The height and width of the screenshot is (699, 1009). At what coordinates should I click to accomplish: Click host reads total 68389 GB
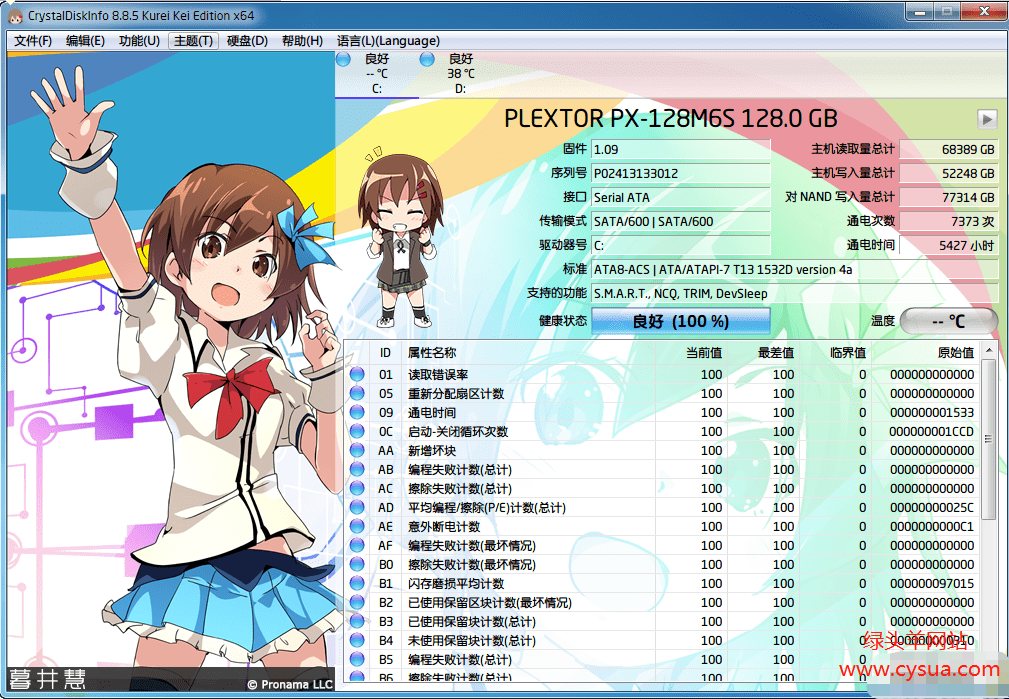[949, 149]
